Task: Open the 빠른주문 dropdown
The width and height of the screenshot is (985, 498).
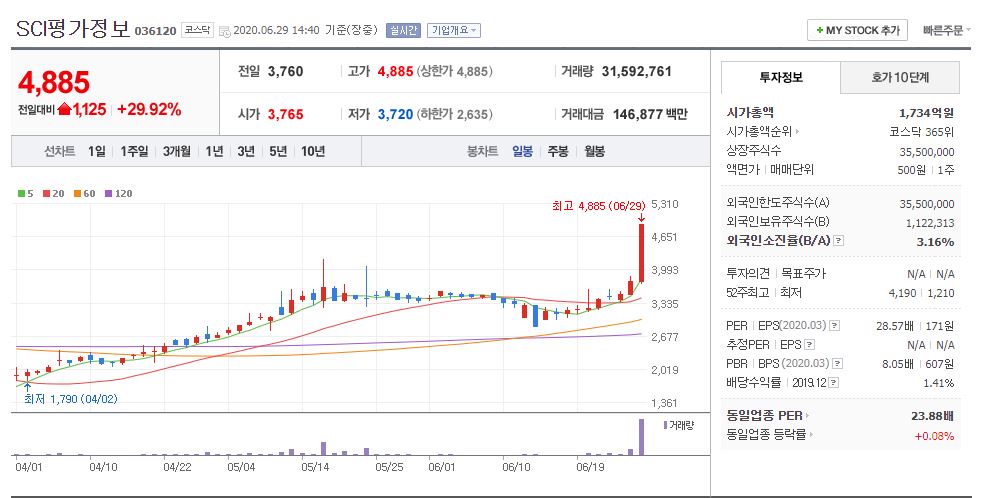Action: (x=946, y=30)
